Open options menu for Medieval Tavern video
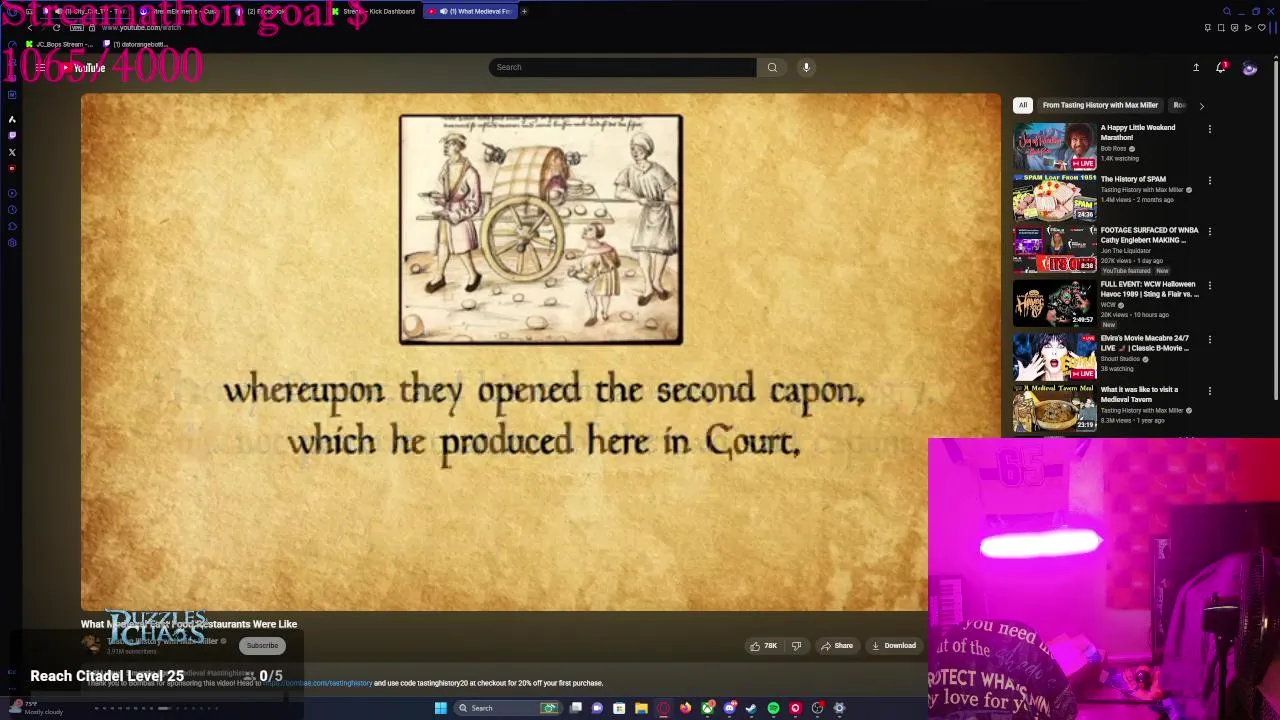 [1209, 391]
